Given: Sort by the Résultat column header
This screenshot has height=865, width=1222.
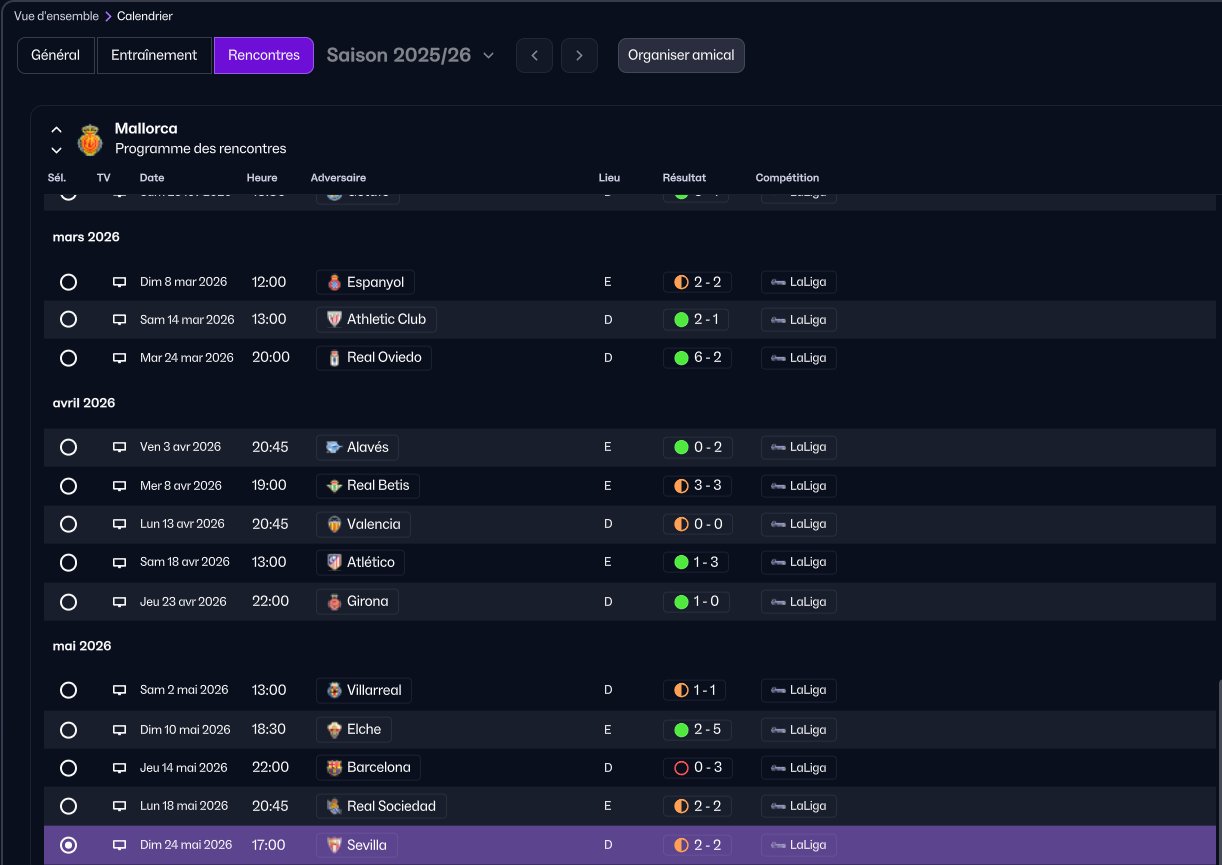Looking at the screenshot, I should click(684, 178).
